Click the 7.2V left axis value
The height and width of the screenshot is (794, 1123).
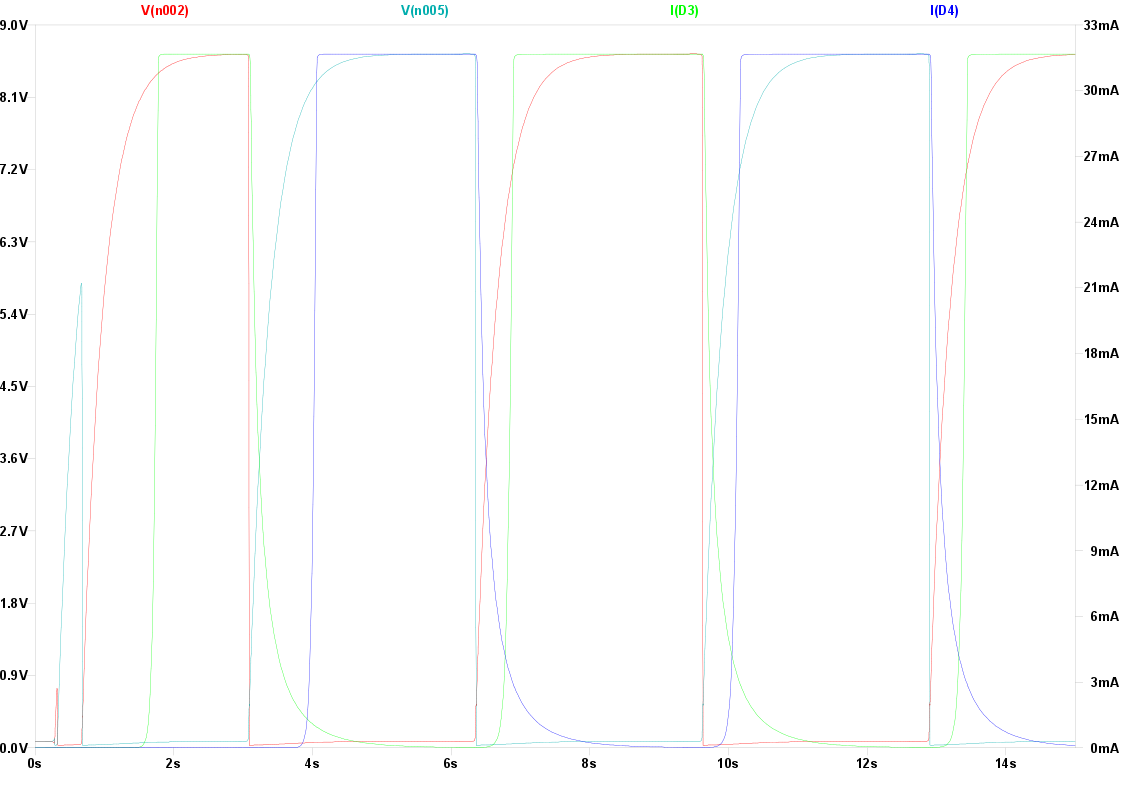14,170
